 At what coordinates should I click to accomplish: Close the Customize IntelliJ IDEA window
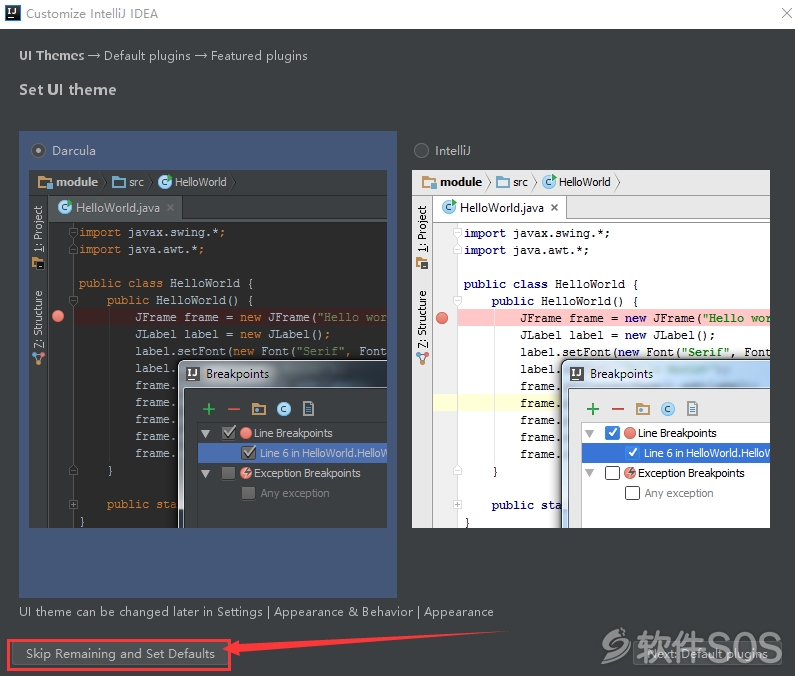(786, 14)
